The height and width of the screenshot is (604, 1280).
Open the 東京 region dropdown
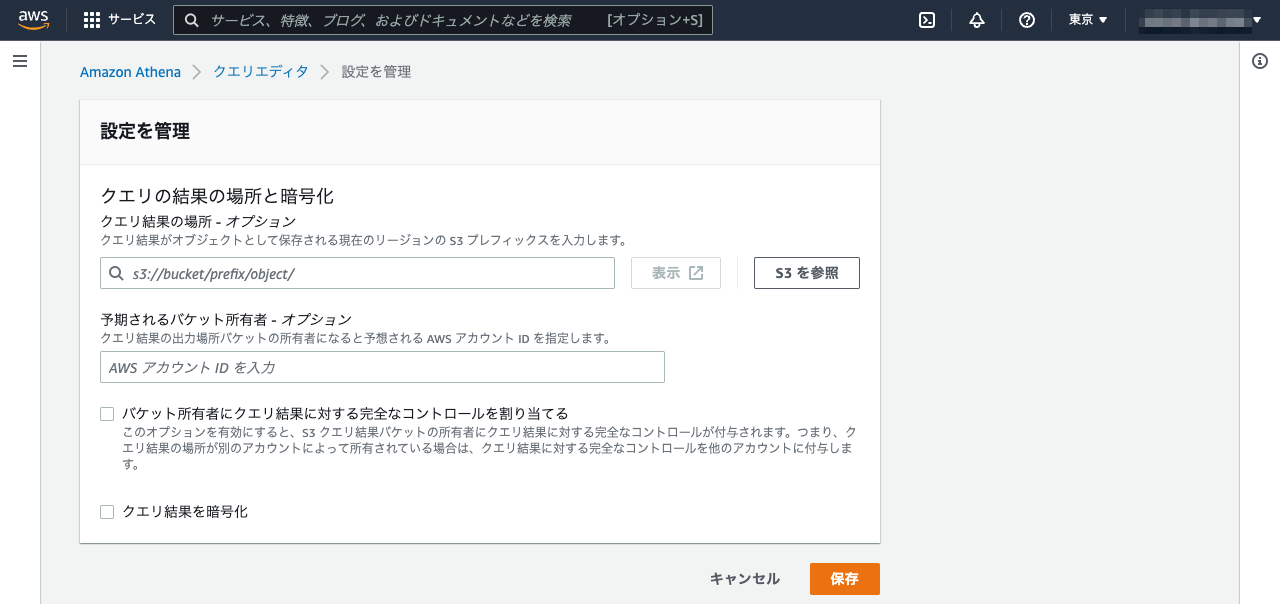1087,20
